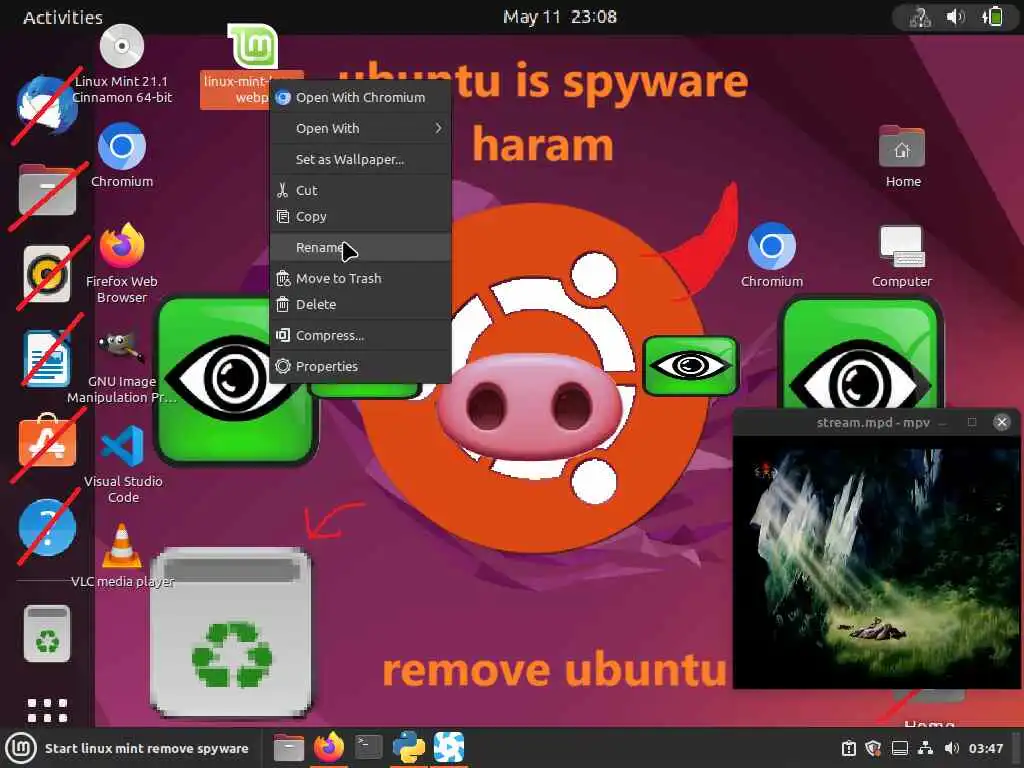1024x768 pixels.
Task: Open the top bar network status icon
Action: (920, 17)
